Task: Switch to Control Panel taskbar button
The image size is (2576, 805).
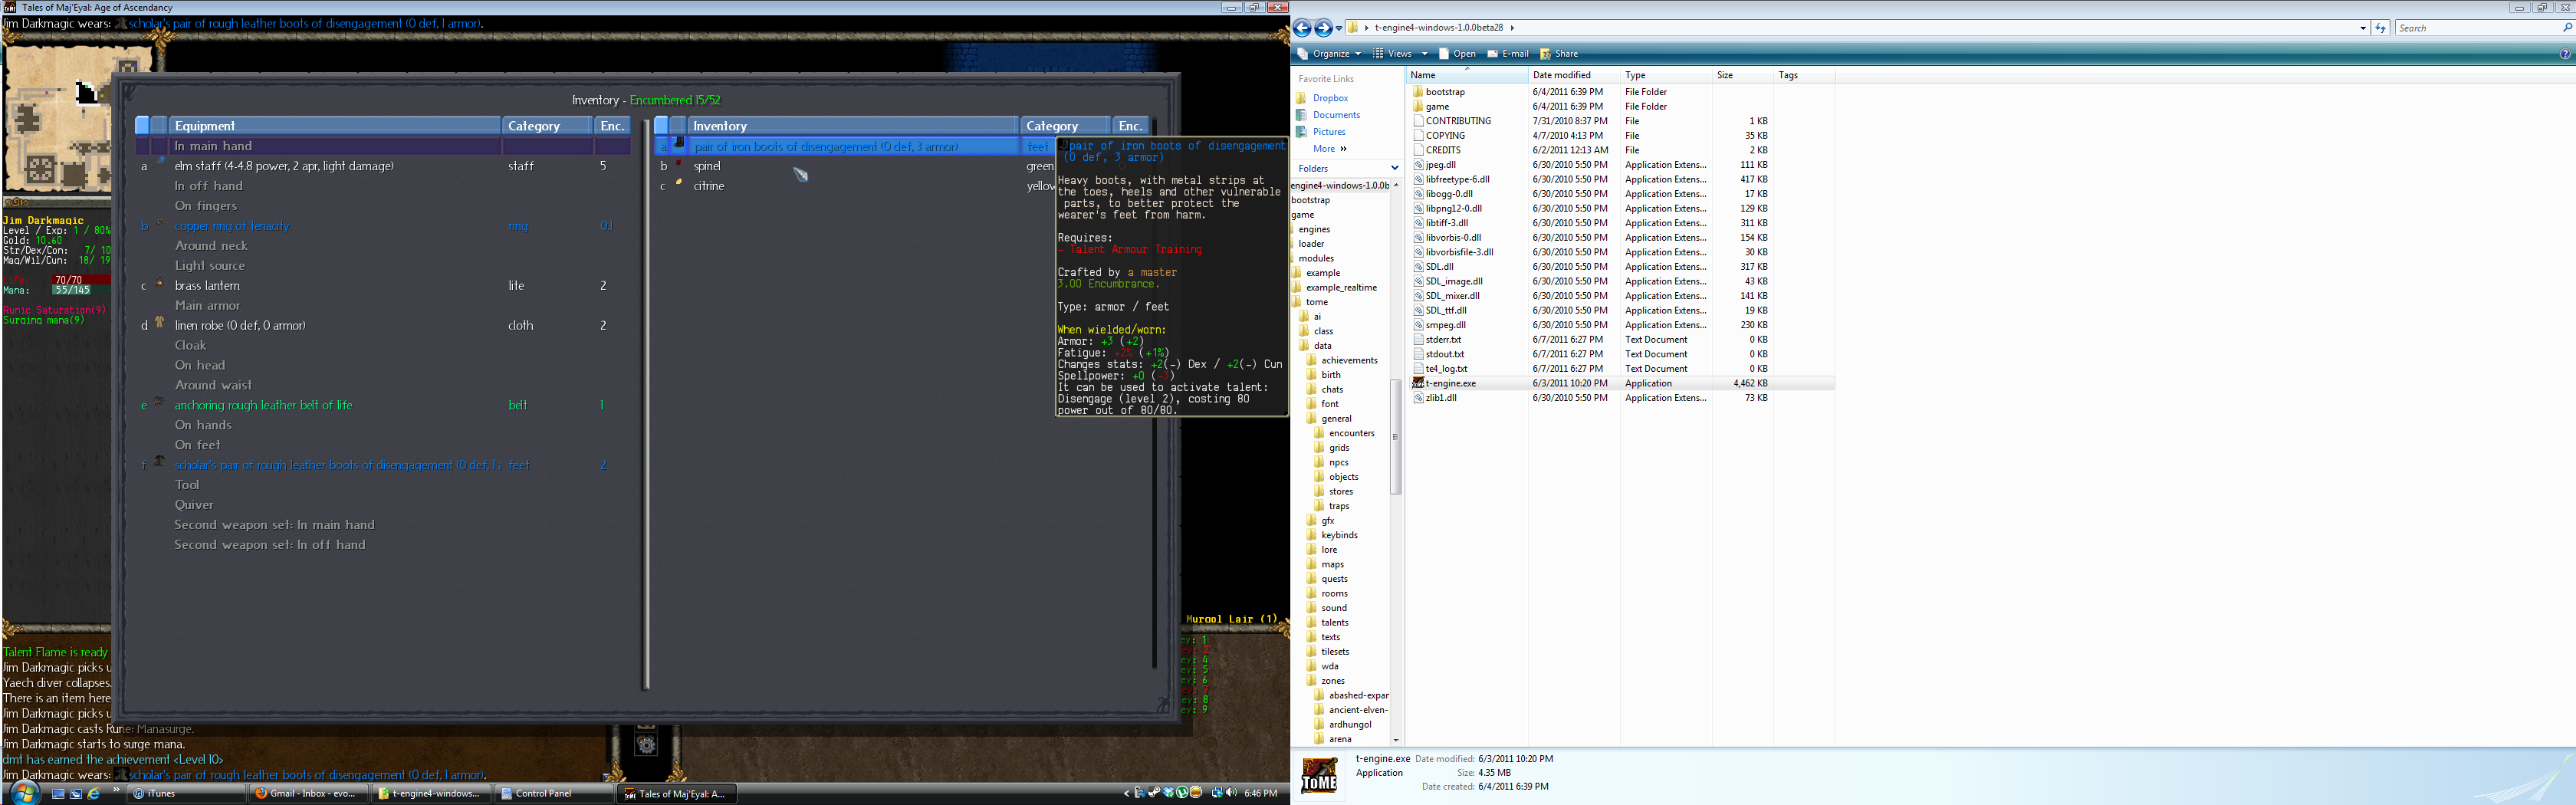Action: tap(555, 793)
